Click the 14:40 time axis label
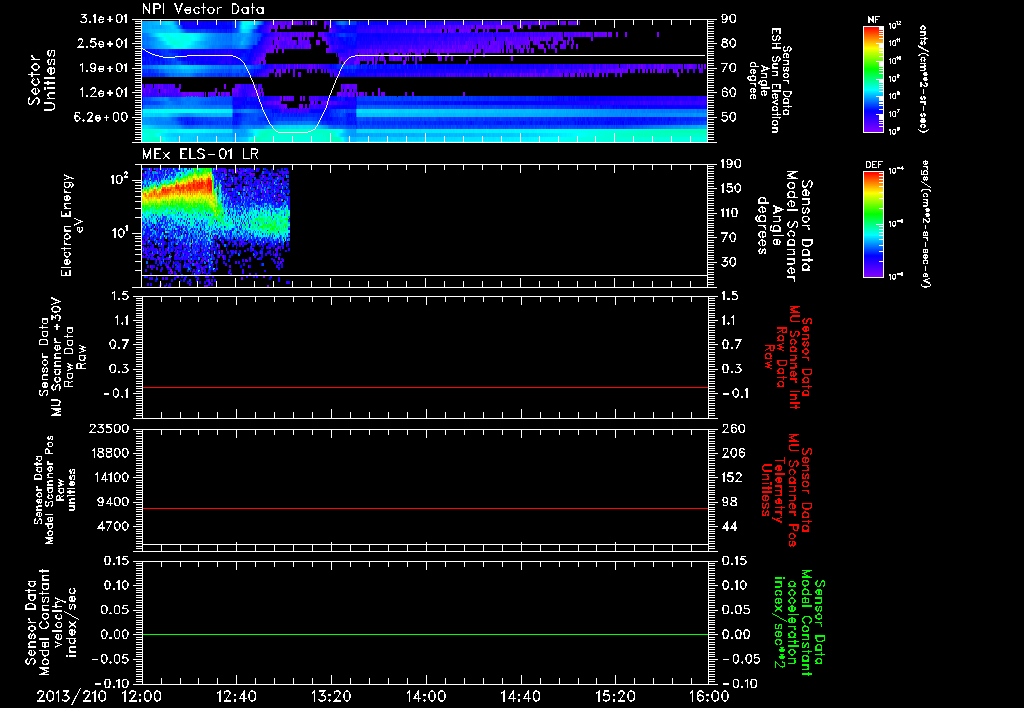This screenshot has width=1024, height=708. click(520, 696)
